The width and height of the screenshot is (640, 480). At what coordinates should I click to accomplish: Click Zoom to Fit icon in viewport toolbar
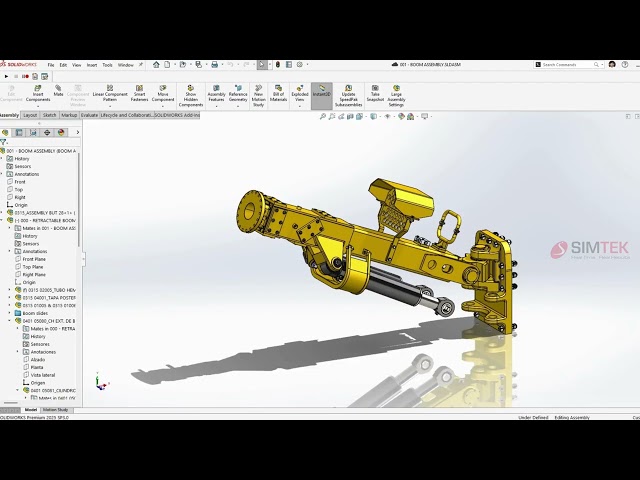point(322,116)
